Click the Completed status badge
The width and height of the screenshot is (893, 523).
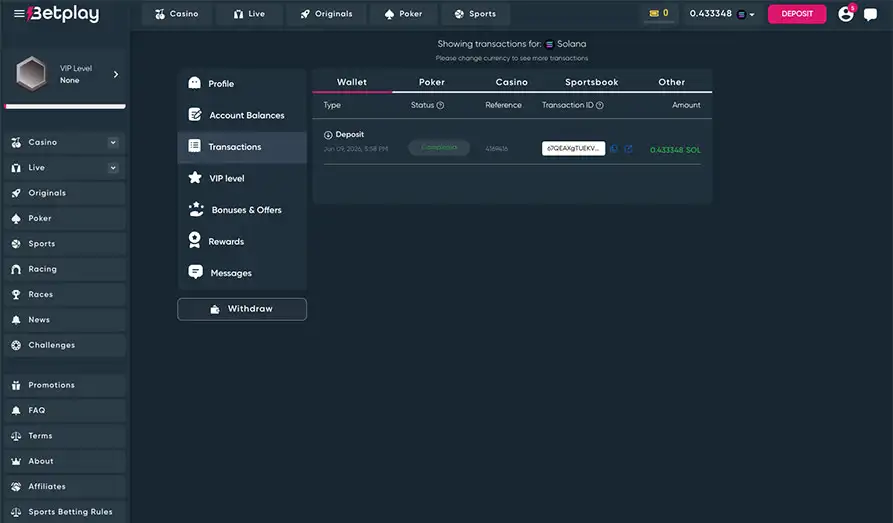click(439, 148)
